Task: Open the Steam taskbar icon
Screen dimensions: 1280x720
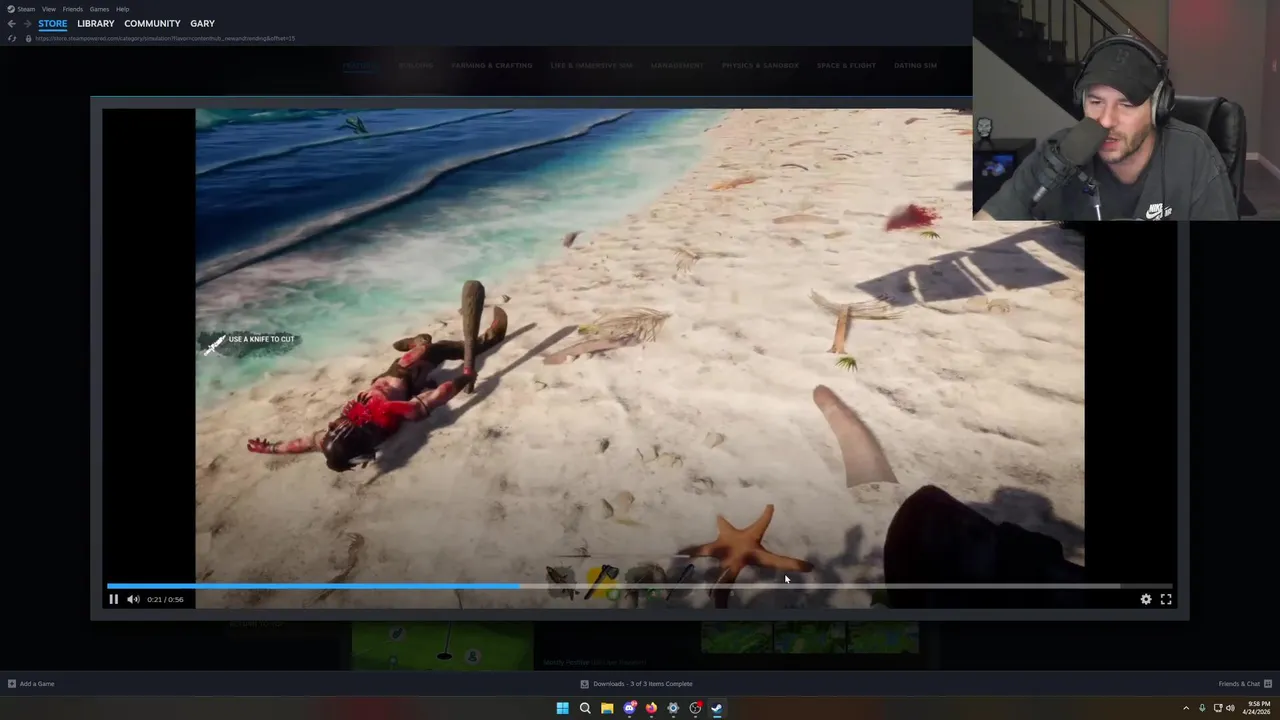Action: tap(717, 708)
